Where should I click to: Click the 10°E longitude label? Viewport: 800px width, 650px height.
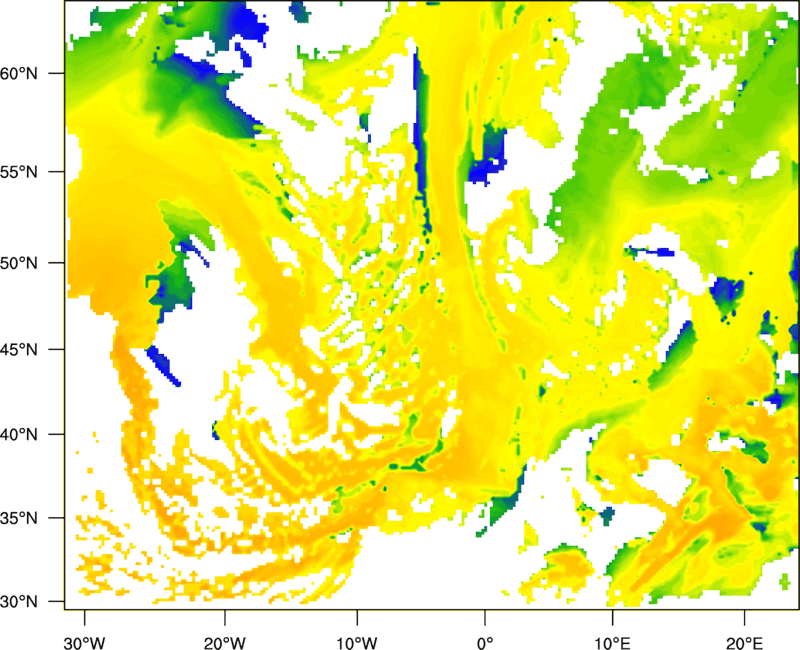click(612, 643)
